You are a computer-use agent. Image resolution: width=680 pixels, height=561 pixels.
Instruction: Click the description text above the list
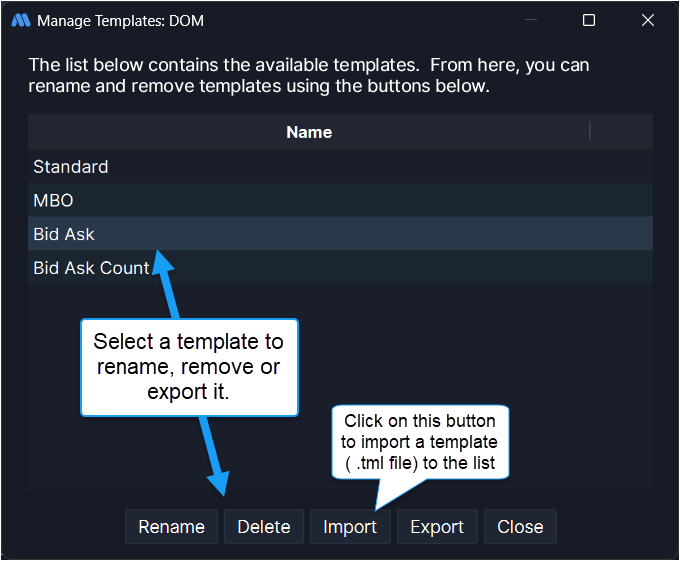[309, 75]
